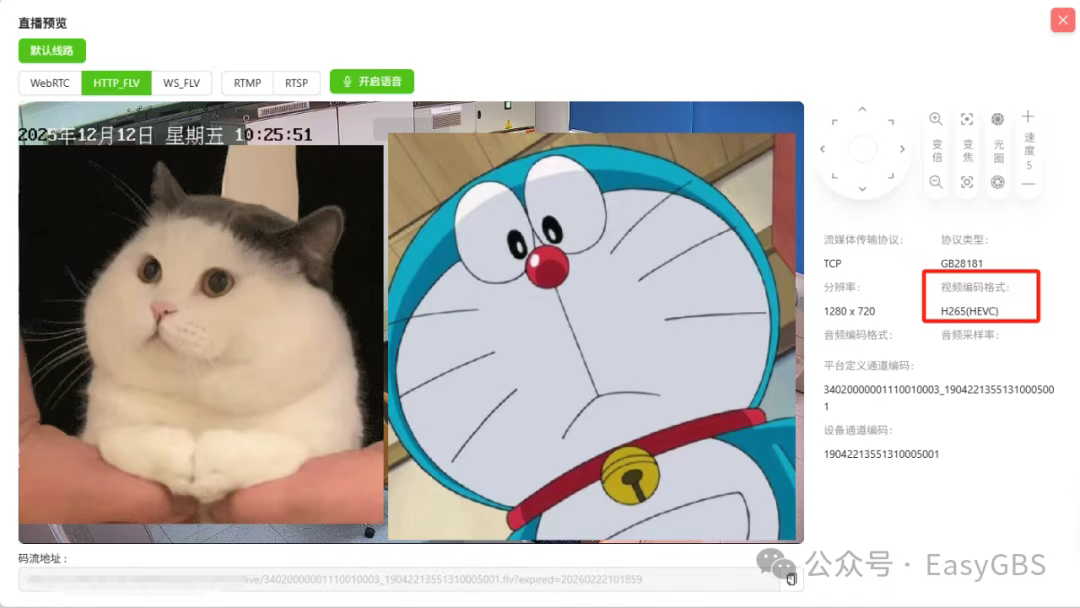The height and width of the screenshot is (608, 1080).
Task: Open the aperture with upper 光圈 icon
Action: [x=997, y=119]
